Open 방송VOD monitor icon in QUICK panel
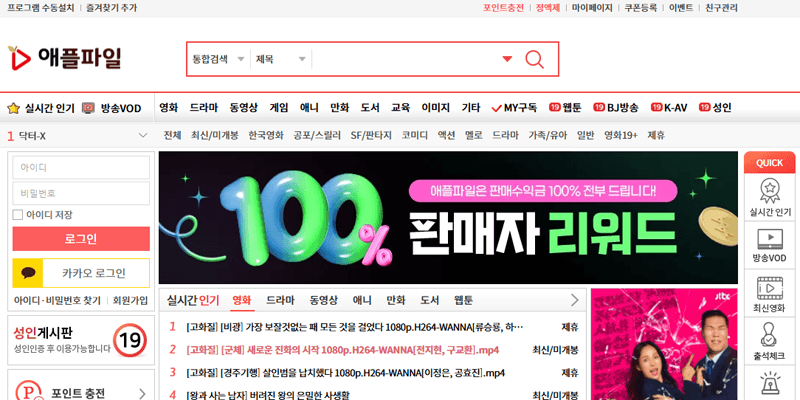 [x=769, y=239]
